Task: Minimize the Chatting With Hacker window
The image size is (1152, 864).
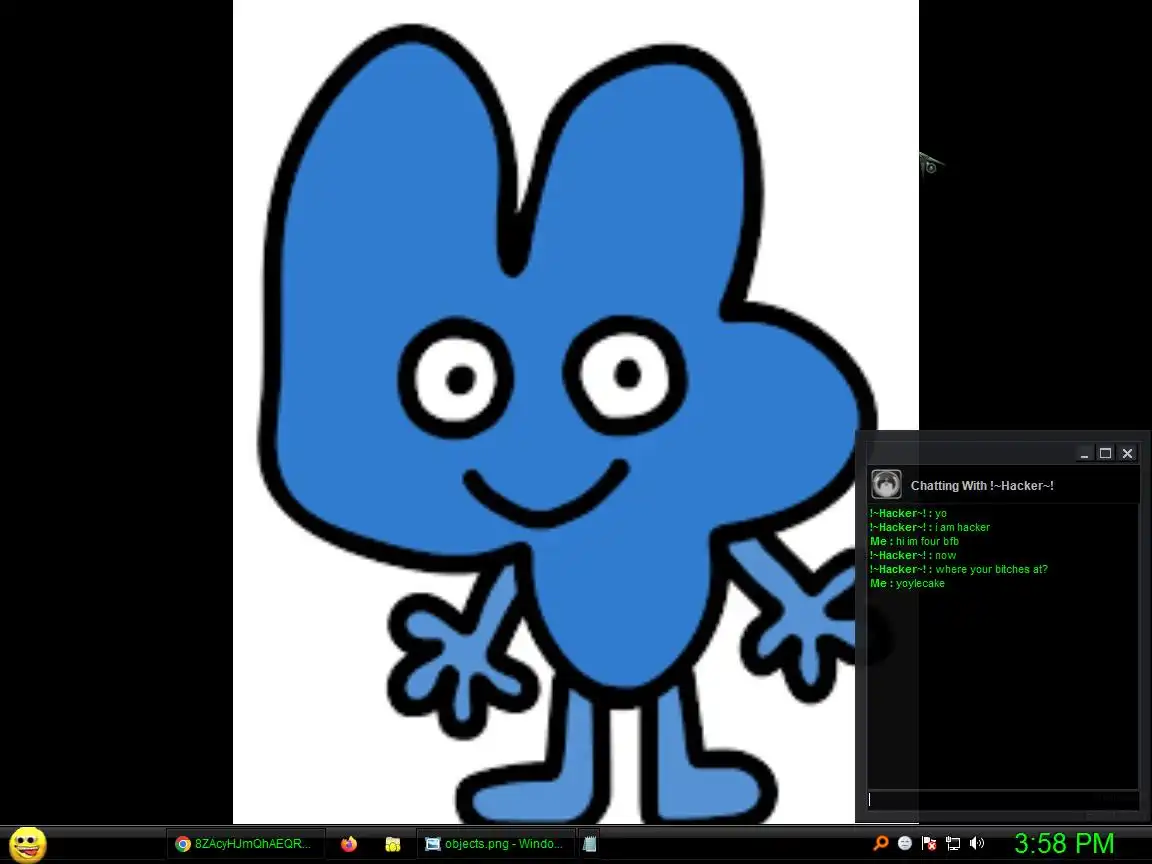Action: tap(1084, 453)
